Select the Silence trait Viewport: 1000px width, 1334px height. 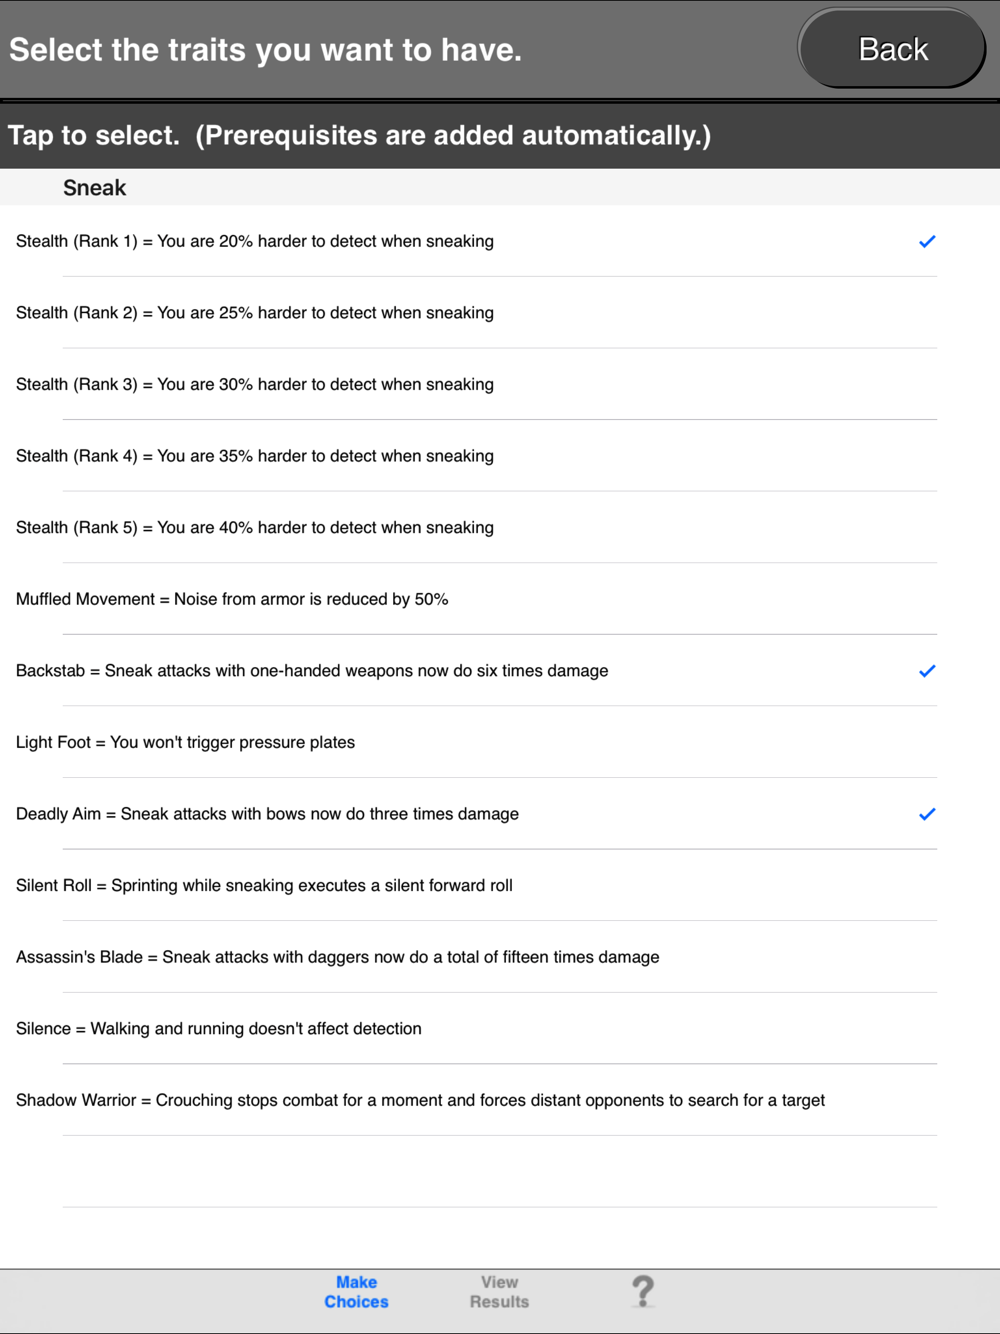tap(500, 1028)
